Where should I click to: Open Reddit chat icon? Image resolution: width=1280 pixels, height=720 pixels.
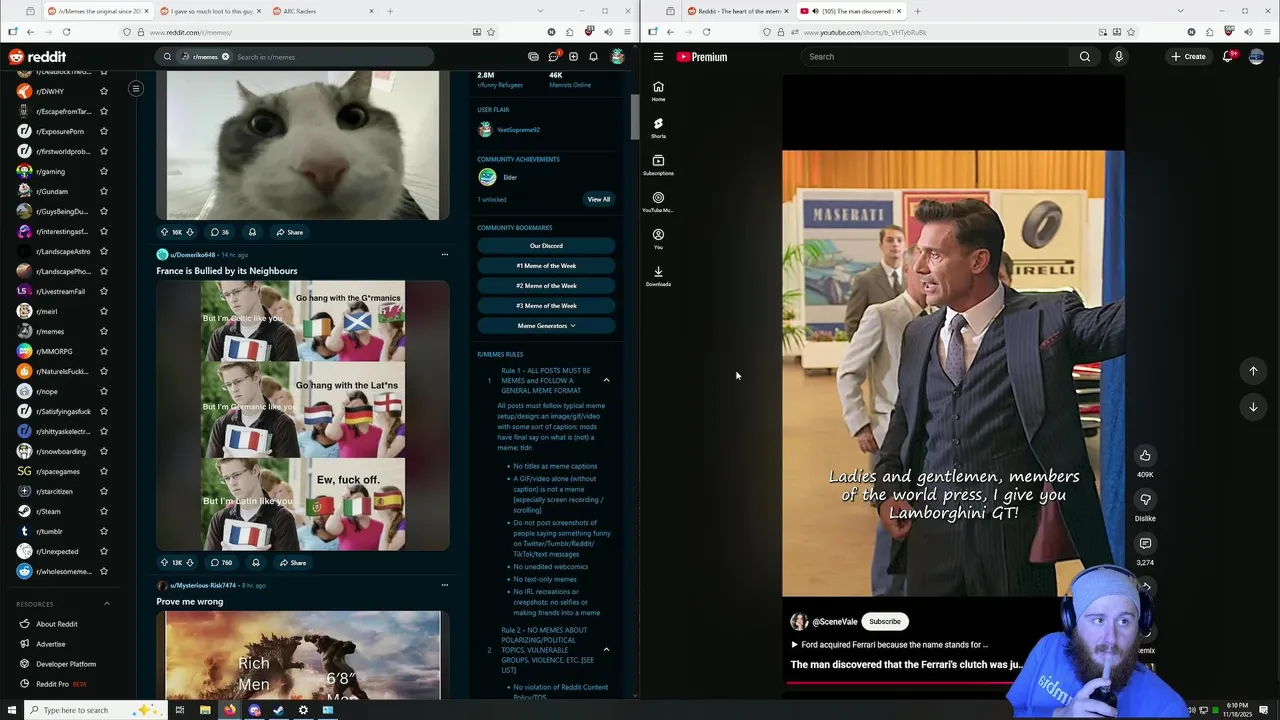tap(553, 57)
